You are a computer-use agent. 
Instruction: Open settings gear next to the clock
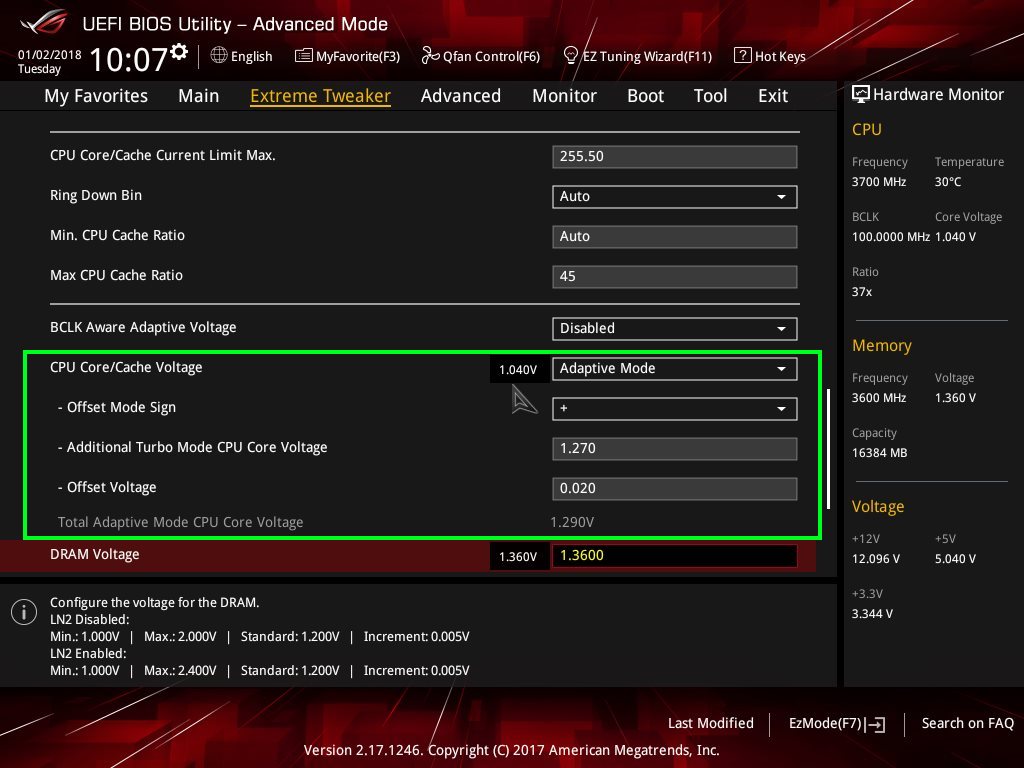tap(179, 52)
